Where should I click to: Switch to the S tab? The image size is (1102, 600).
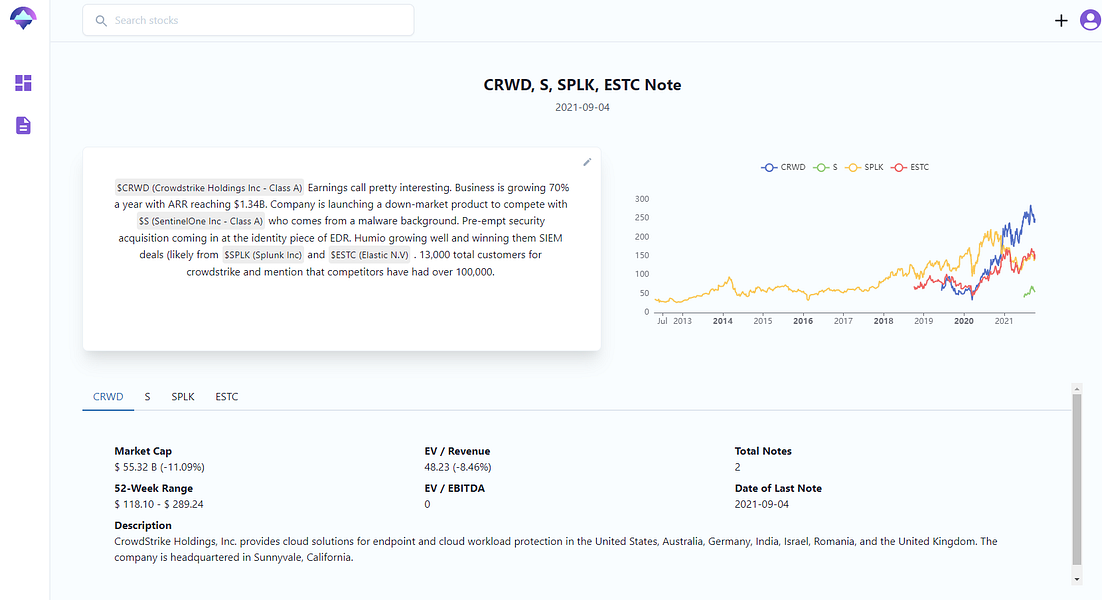(148, 396)
